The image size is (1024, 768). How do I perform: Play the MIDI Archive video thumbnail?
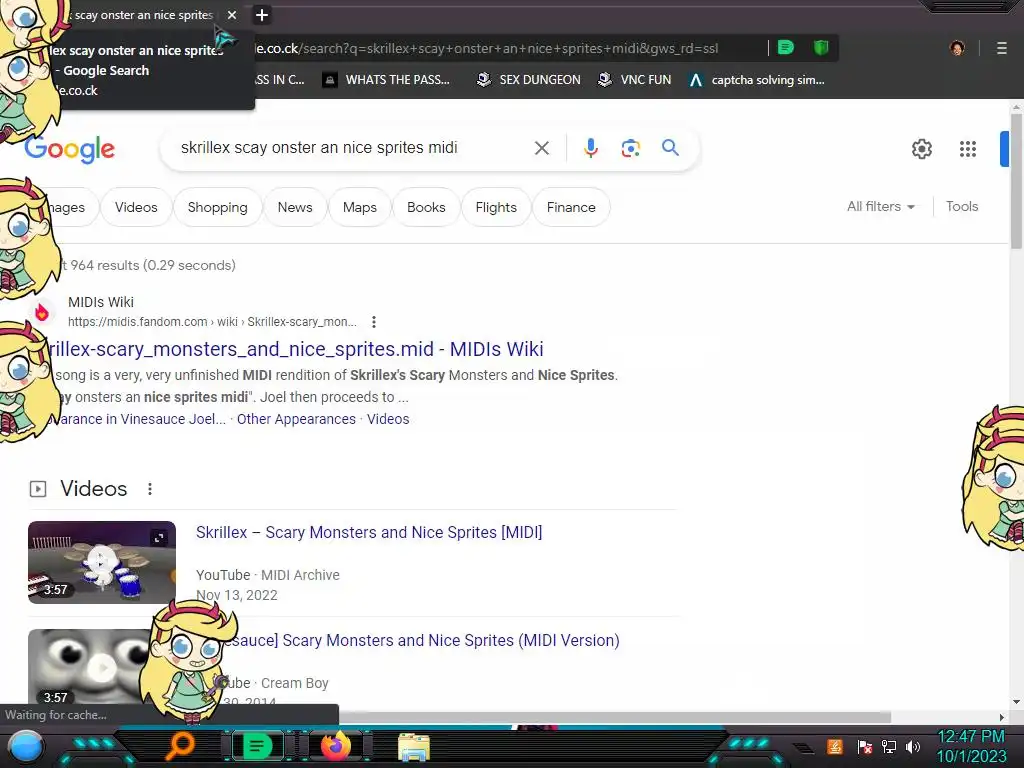pos(102,562)
